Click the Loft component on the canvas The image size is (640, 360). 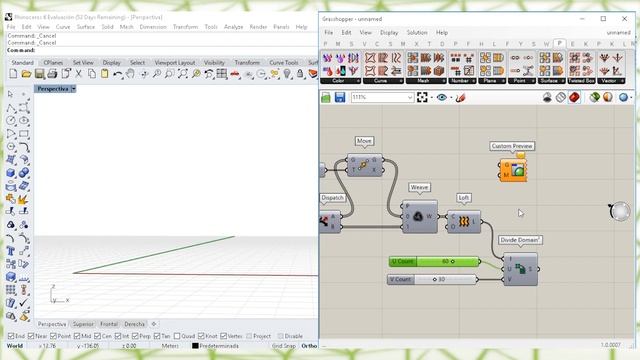464,222
